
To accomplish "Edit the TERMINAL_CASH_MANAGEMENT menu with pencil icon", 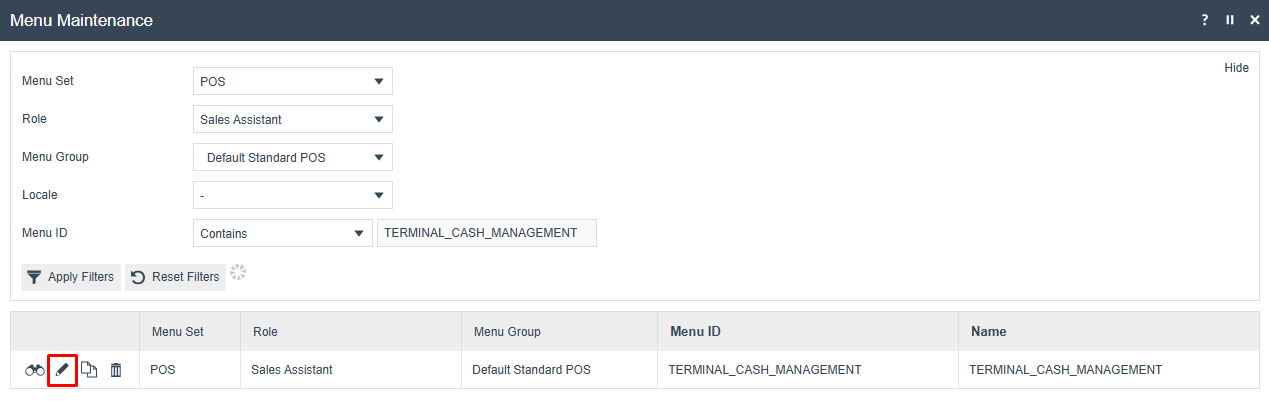I will 62,370.
